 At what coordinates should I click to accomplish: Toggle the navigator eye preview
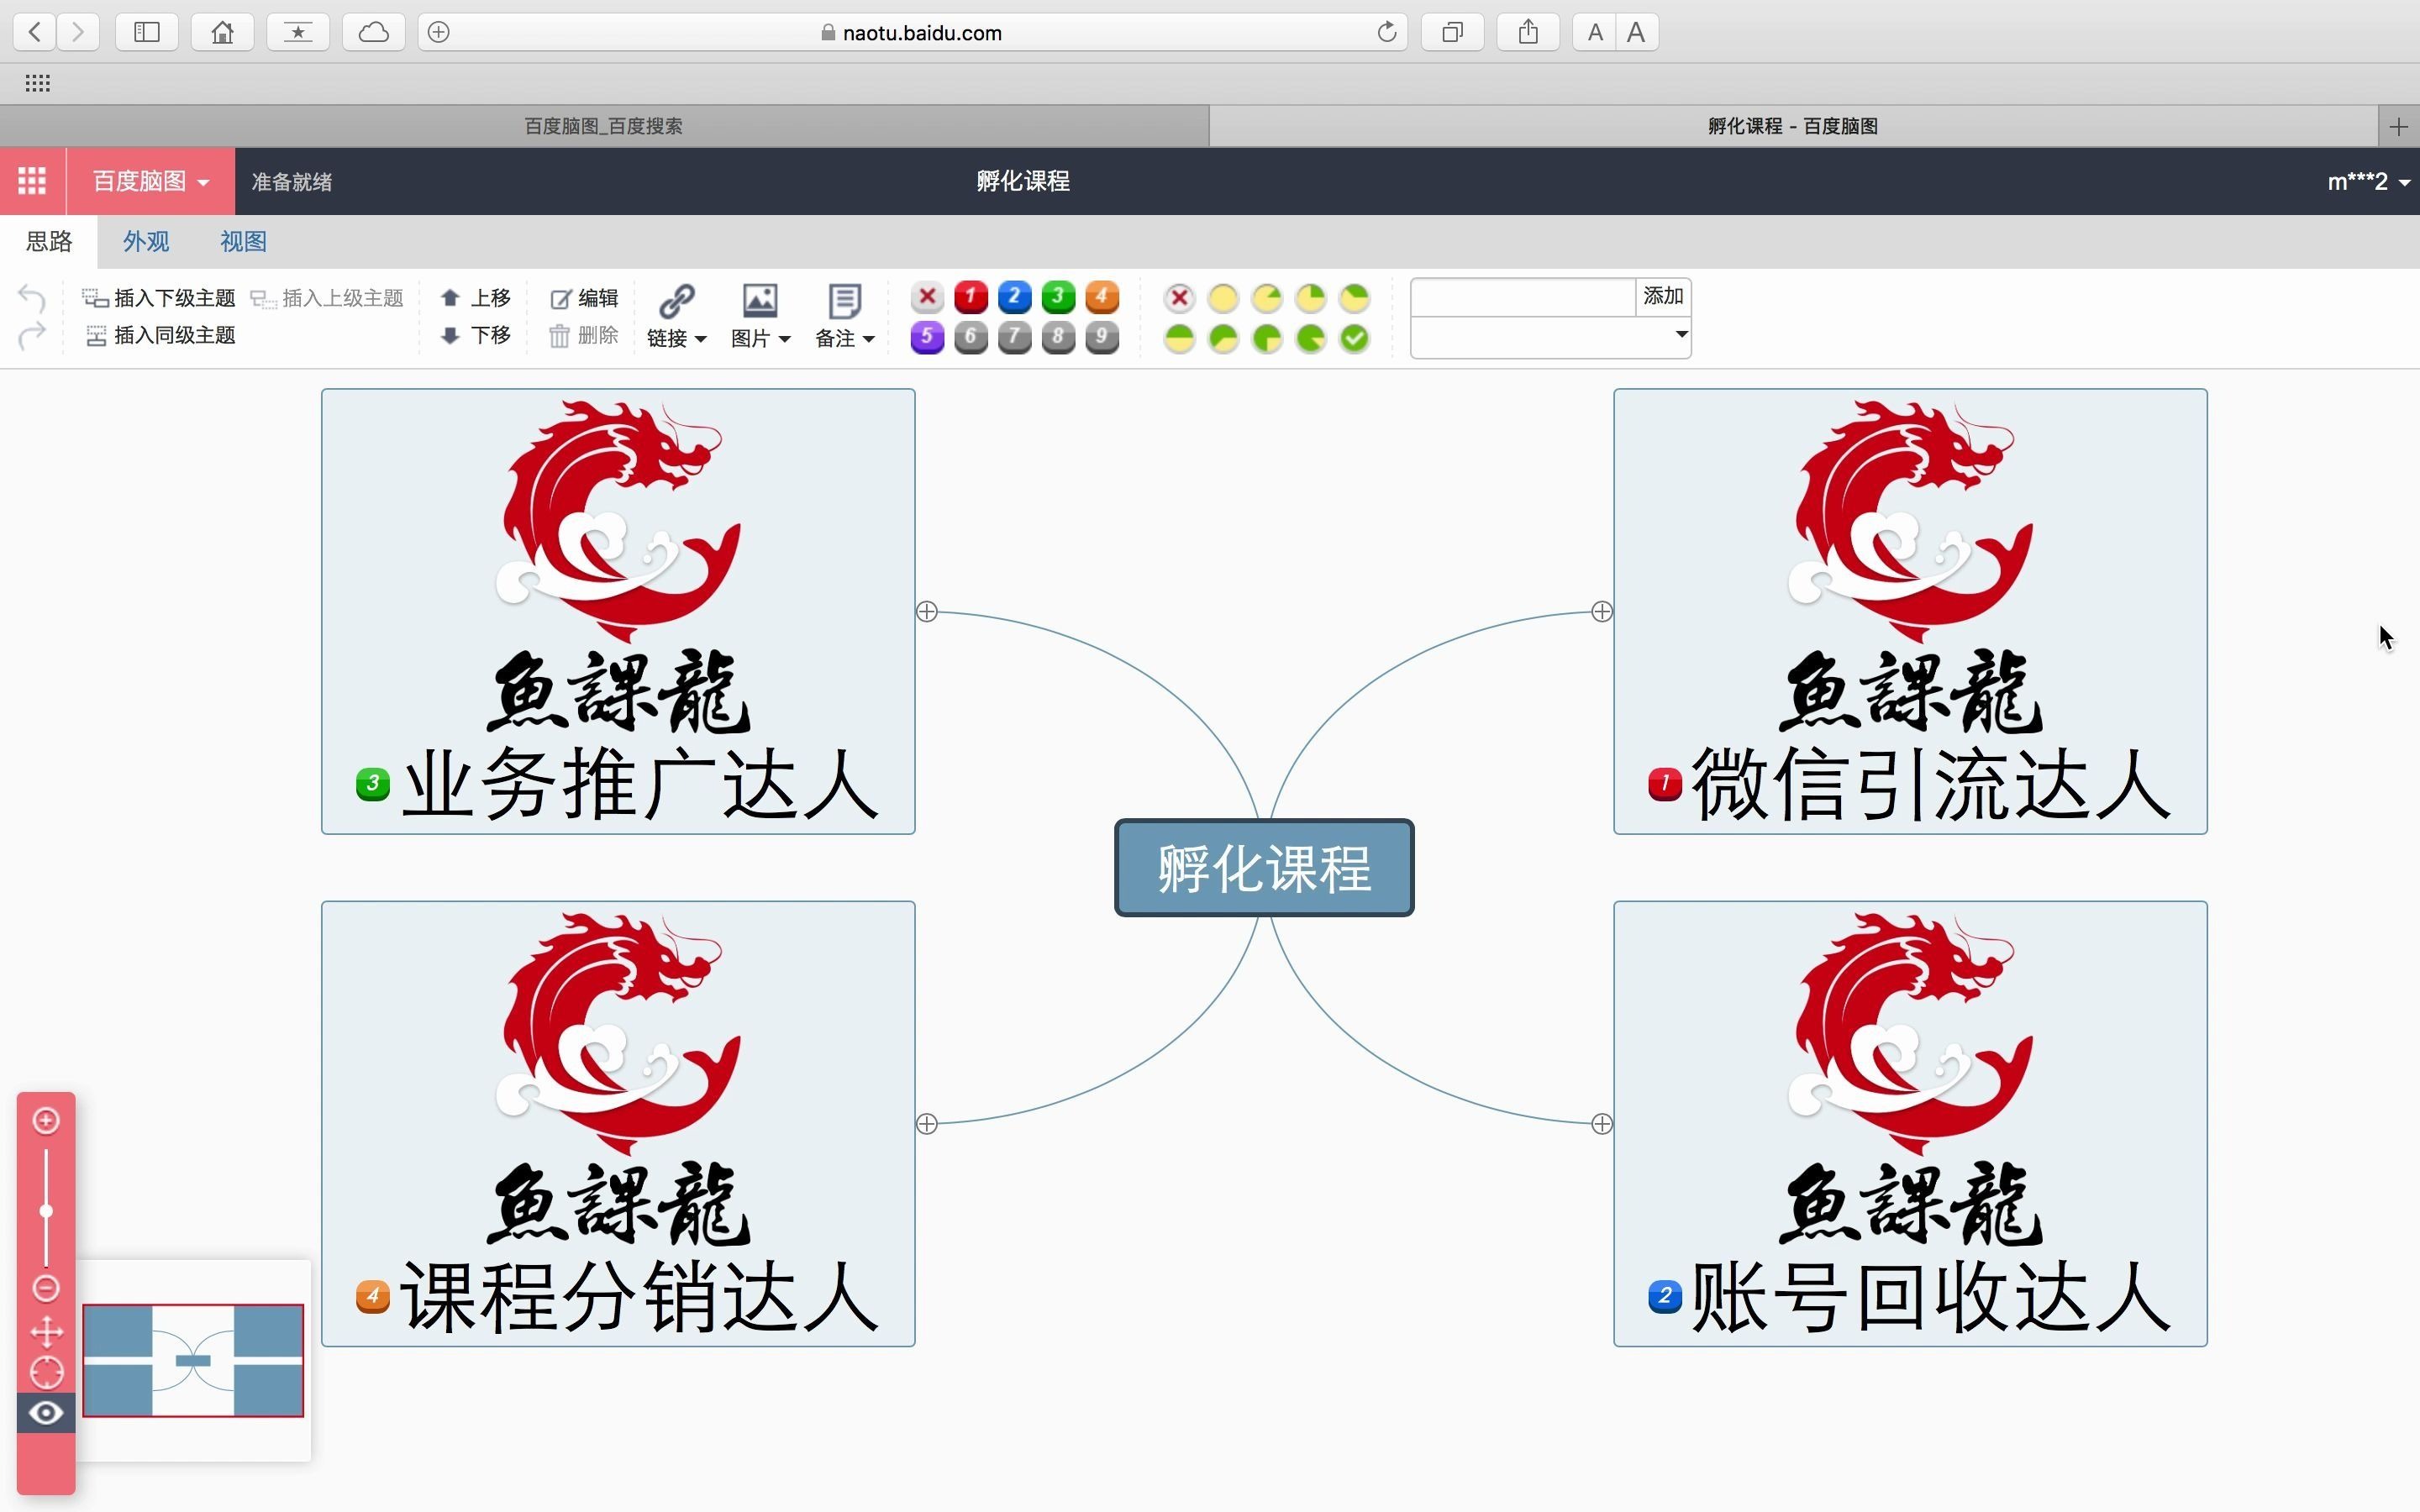(46, 1413)
